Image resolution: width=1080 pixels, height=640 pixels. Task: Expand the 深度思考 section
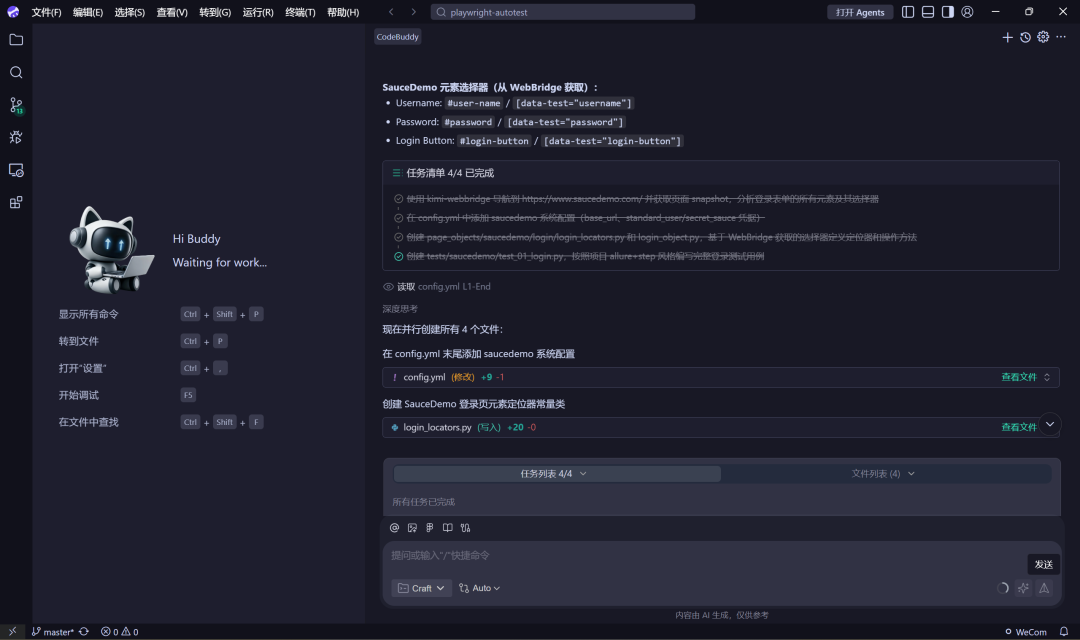400,309
